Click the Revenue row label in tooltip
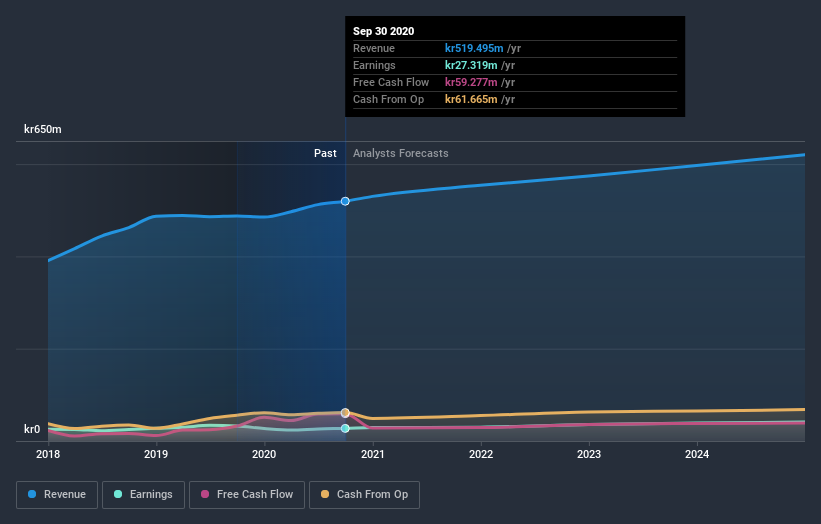This screenshot has height=524, width=821. coord(374,48)
